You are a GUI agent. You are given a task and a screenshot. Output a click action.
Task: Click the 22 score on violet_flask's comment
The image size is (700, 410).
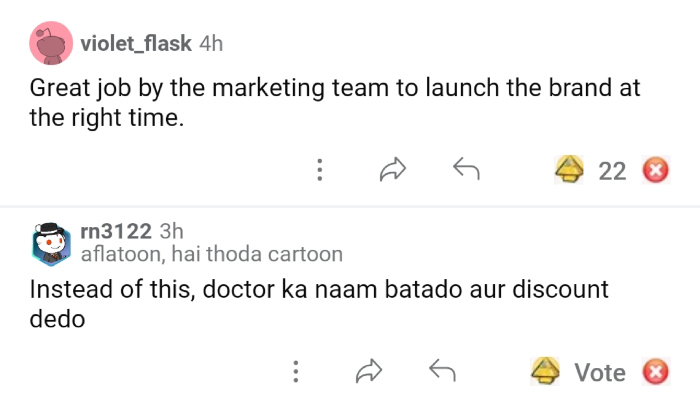[612, 171]
